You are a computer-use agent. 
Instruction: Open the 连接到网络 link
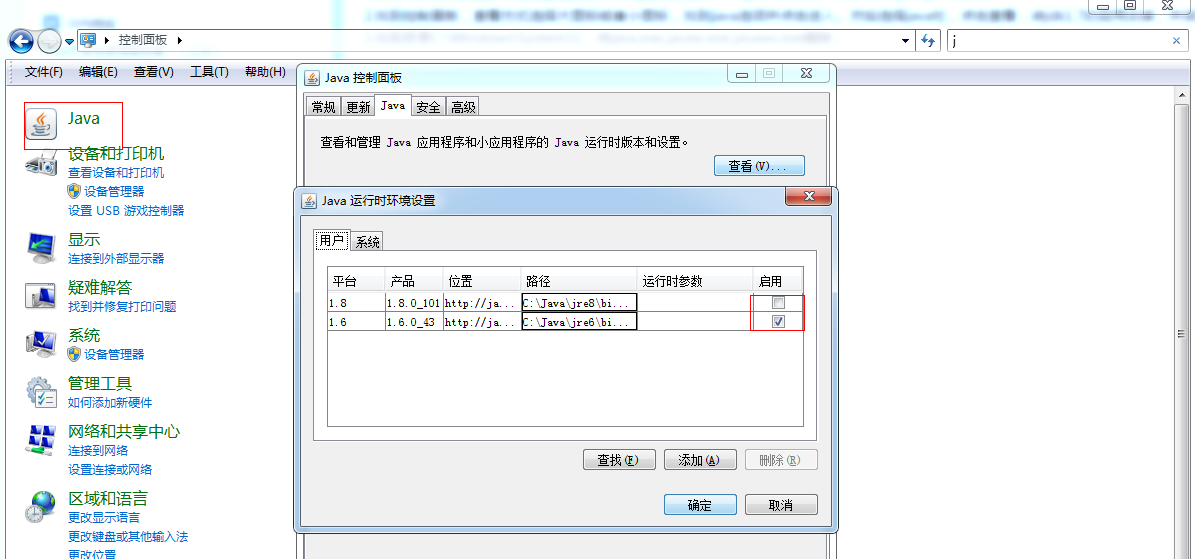98,451
